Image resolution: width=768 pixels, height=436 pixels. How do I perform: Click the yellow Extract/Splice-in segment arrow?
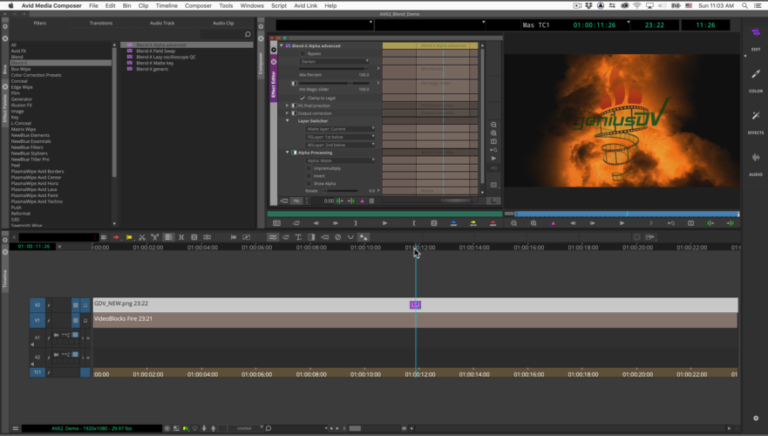click(129, 237)
